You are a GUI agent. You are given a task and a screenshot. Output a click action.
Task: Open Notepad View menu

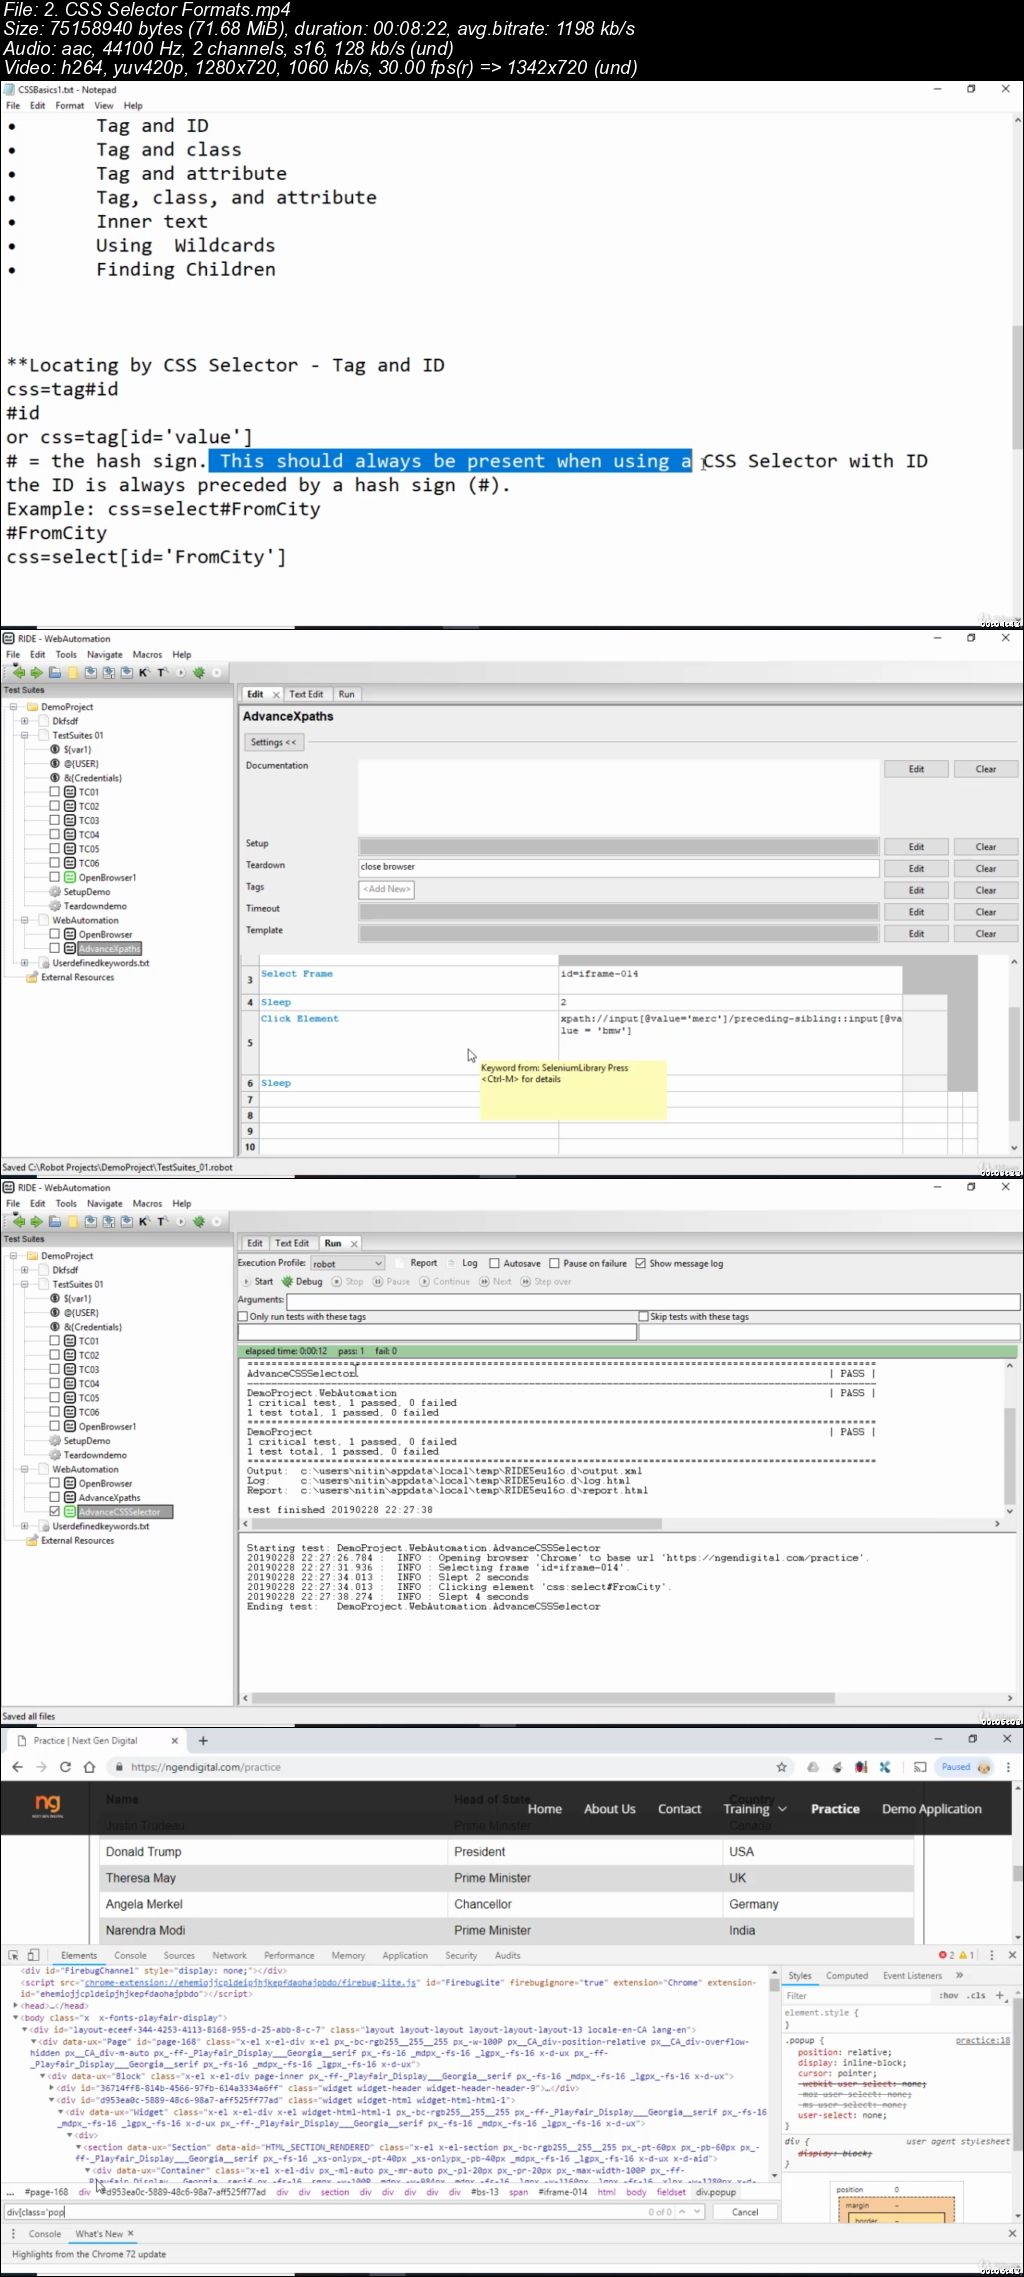[x=104, y=105]
